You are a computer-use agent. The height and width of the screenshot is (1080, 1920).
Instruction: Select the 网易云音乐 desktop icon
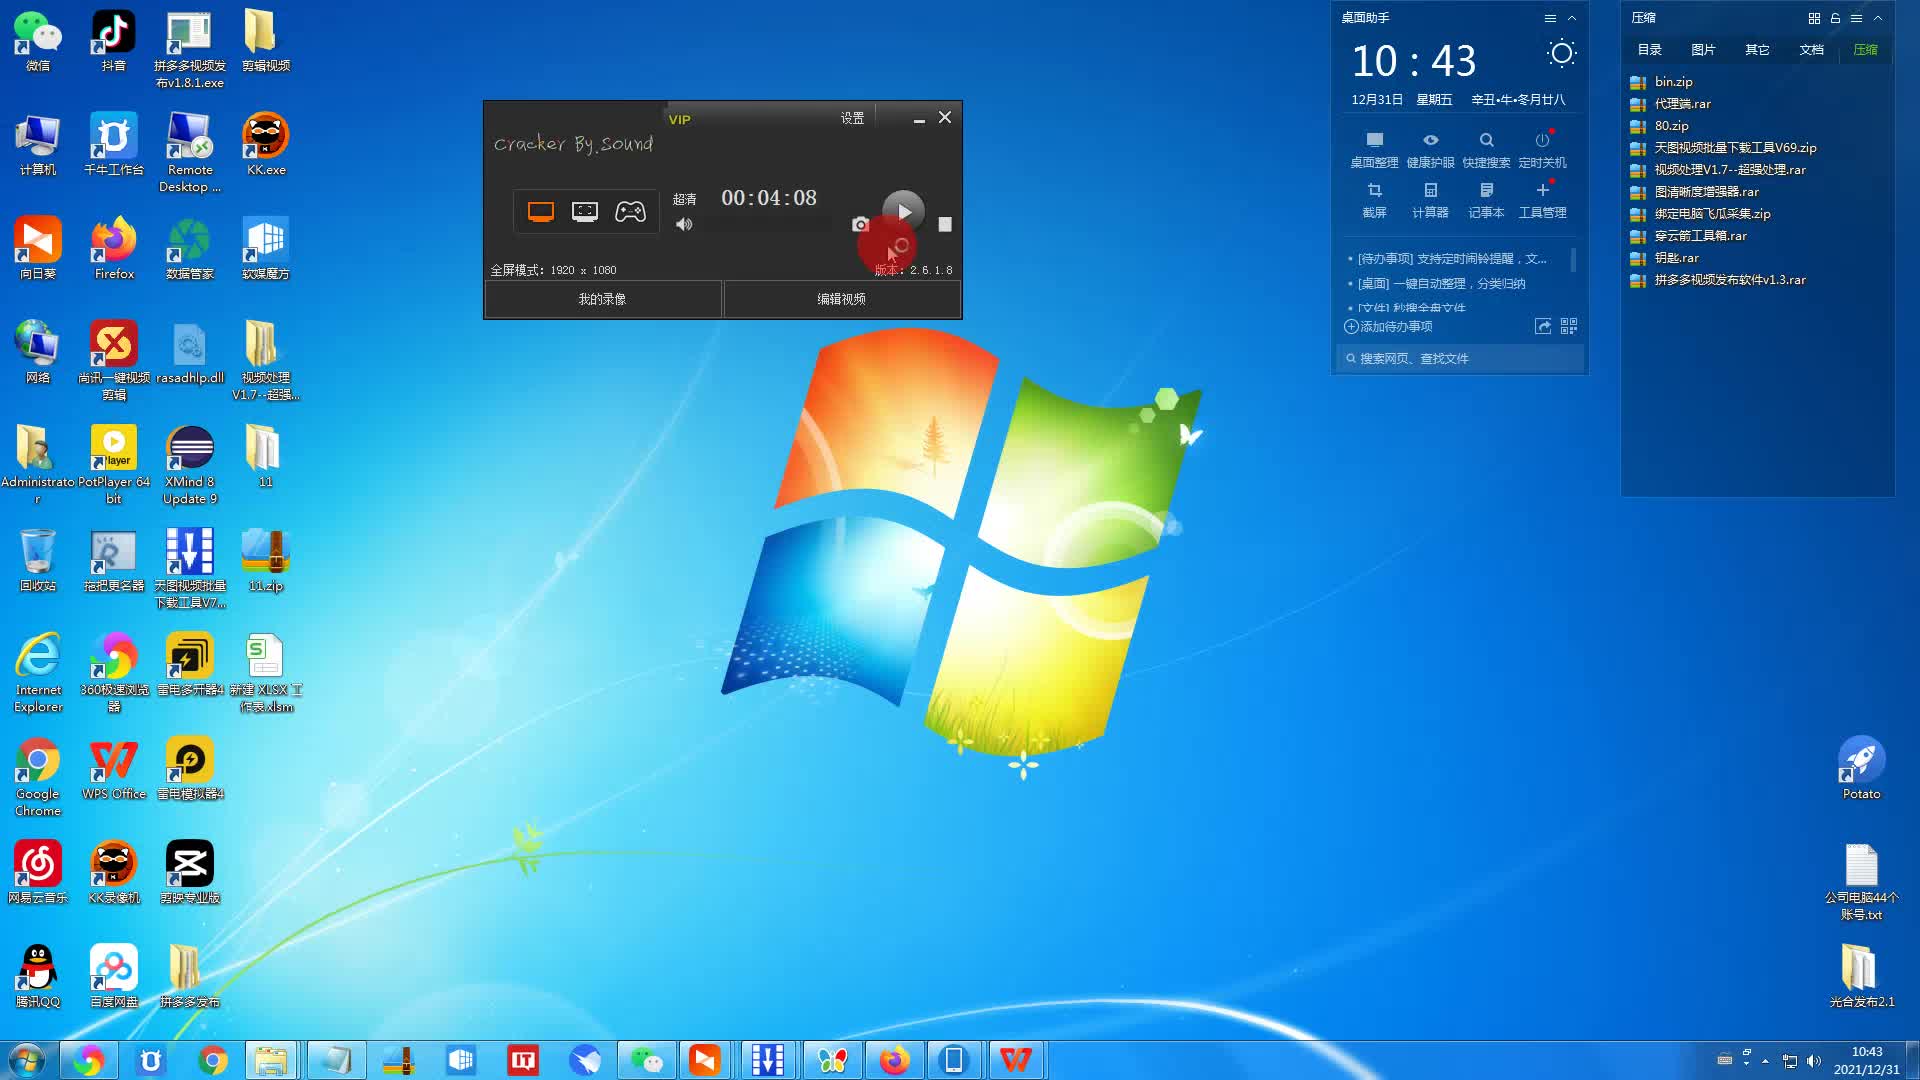(38, 872)
